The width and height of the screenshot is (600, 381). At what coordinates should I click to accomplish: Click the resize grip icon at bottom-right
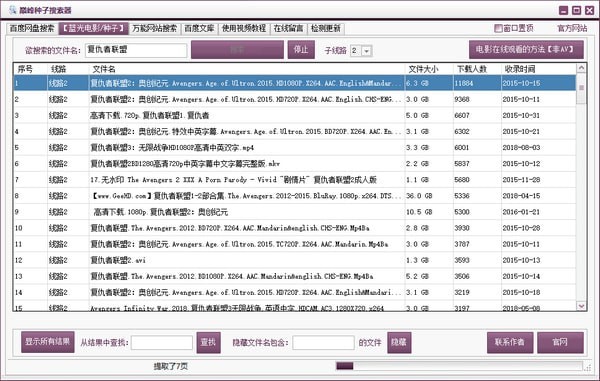click(x=588, y=368)
